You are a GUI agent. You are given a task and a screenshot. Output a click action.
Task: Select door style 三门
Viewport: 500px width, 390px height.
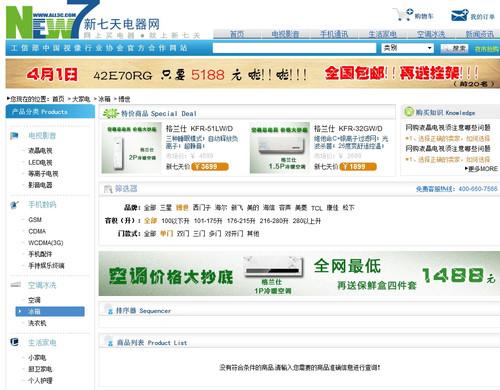point(199,234)
